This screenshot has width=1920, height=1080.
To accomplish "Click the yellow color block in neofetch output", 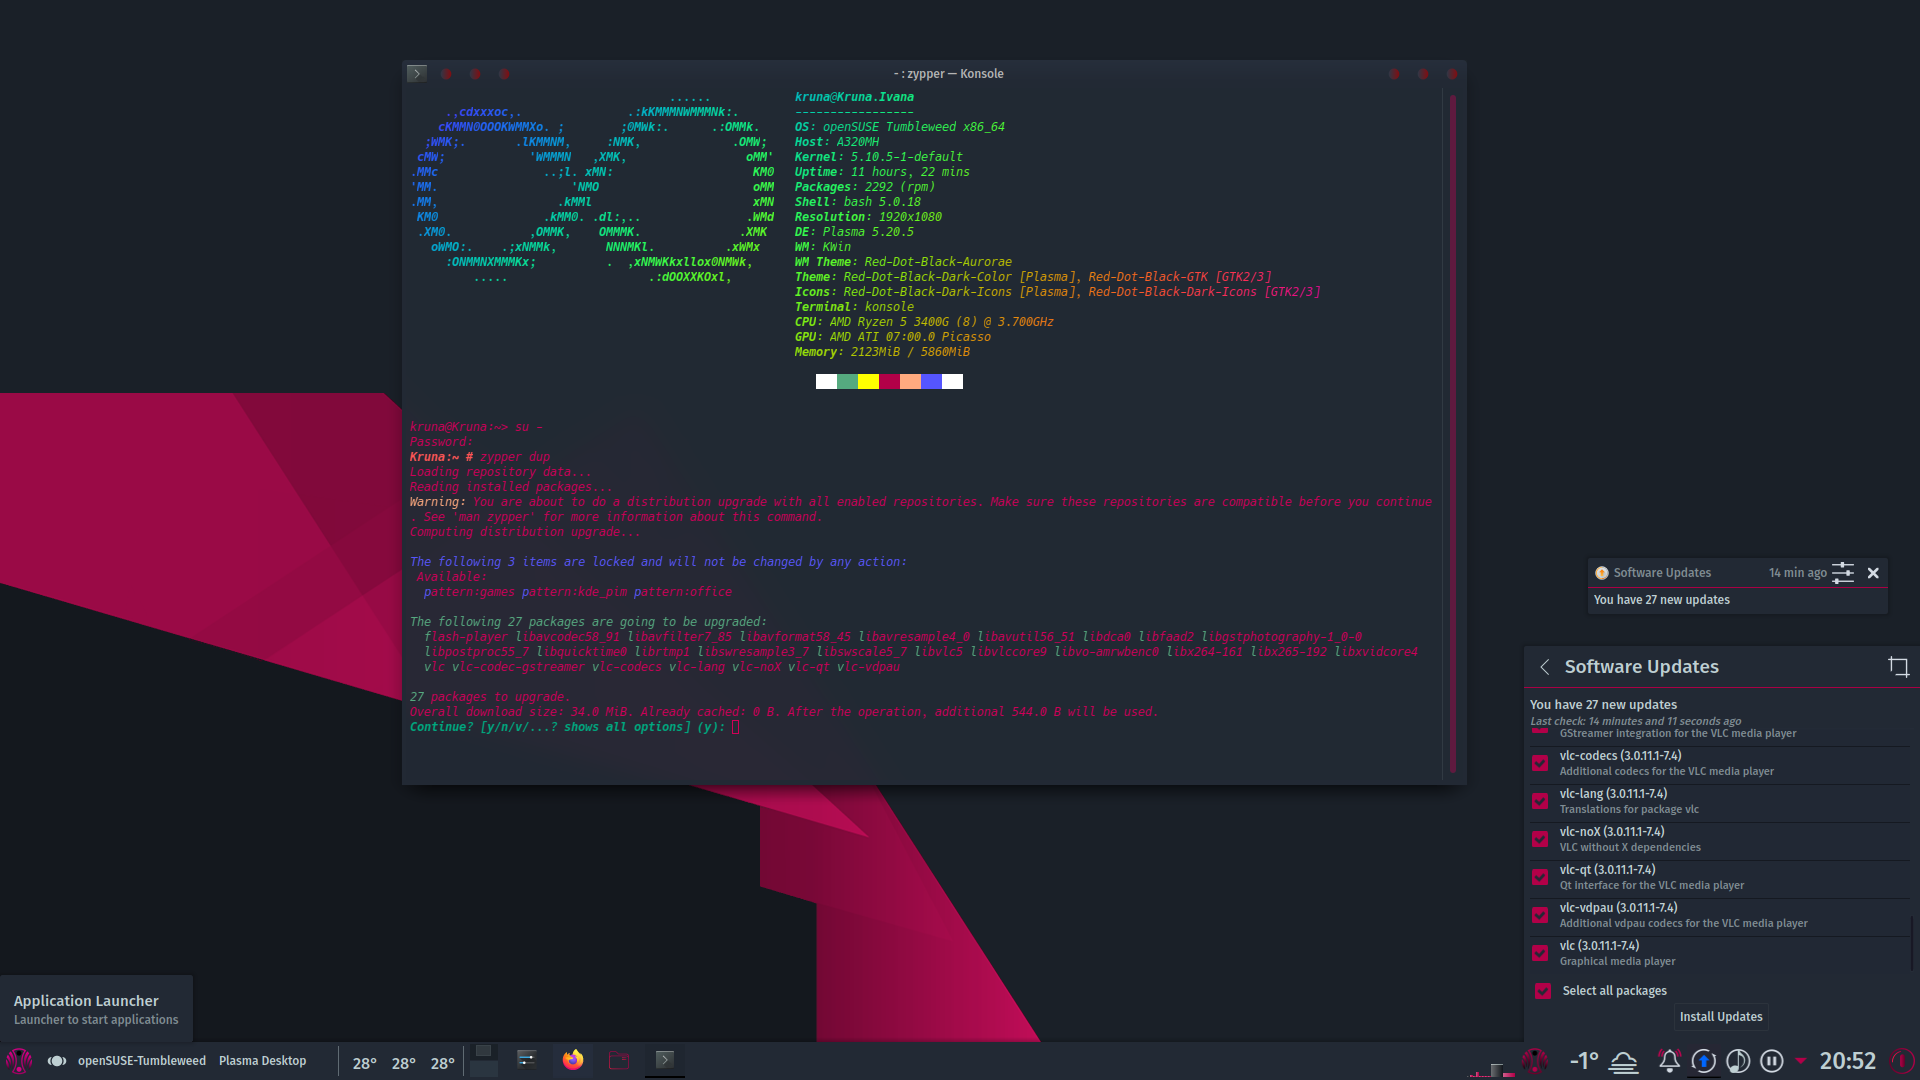I will (868, 381).
